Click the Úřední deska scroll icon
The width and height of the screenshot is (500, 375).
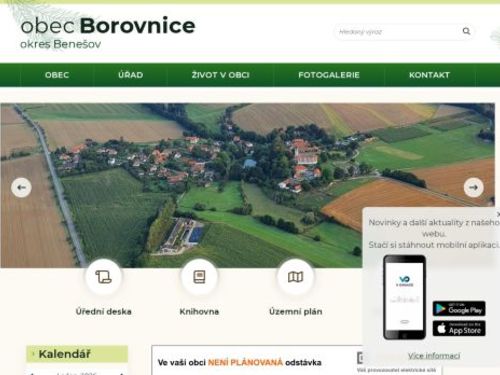click(103, 277)
